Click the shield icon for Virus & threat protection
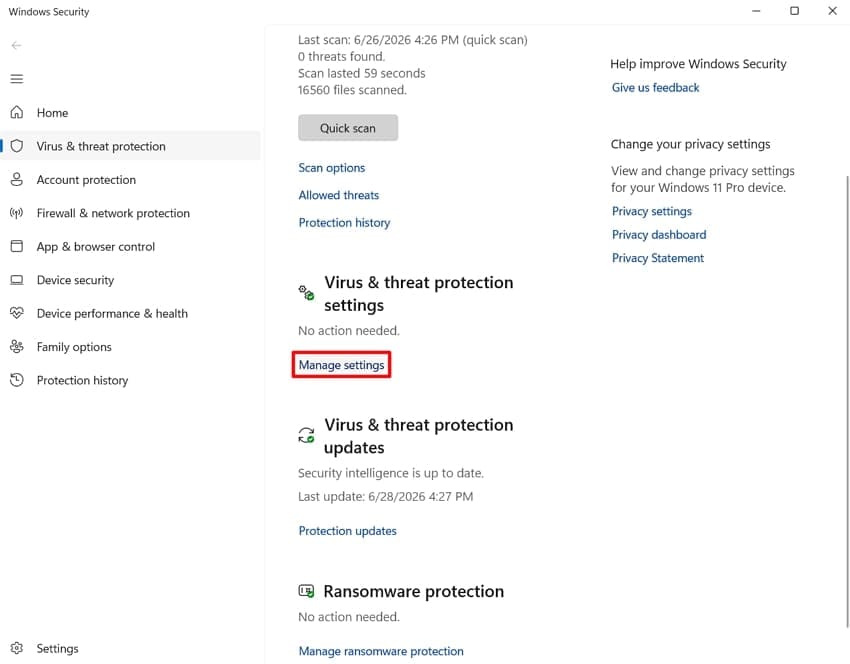This screenshot has width=850, height=664. 17,146
